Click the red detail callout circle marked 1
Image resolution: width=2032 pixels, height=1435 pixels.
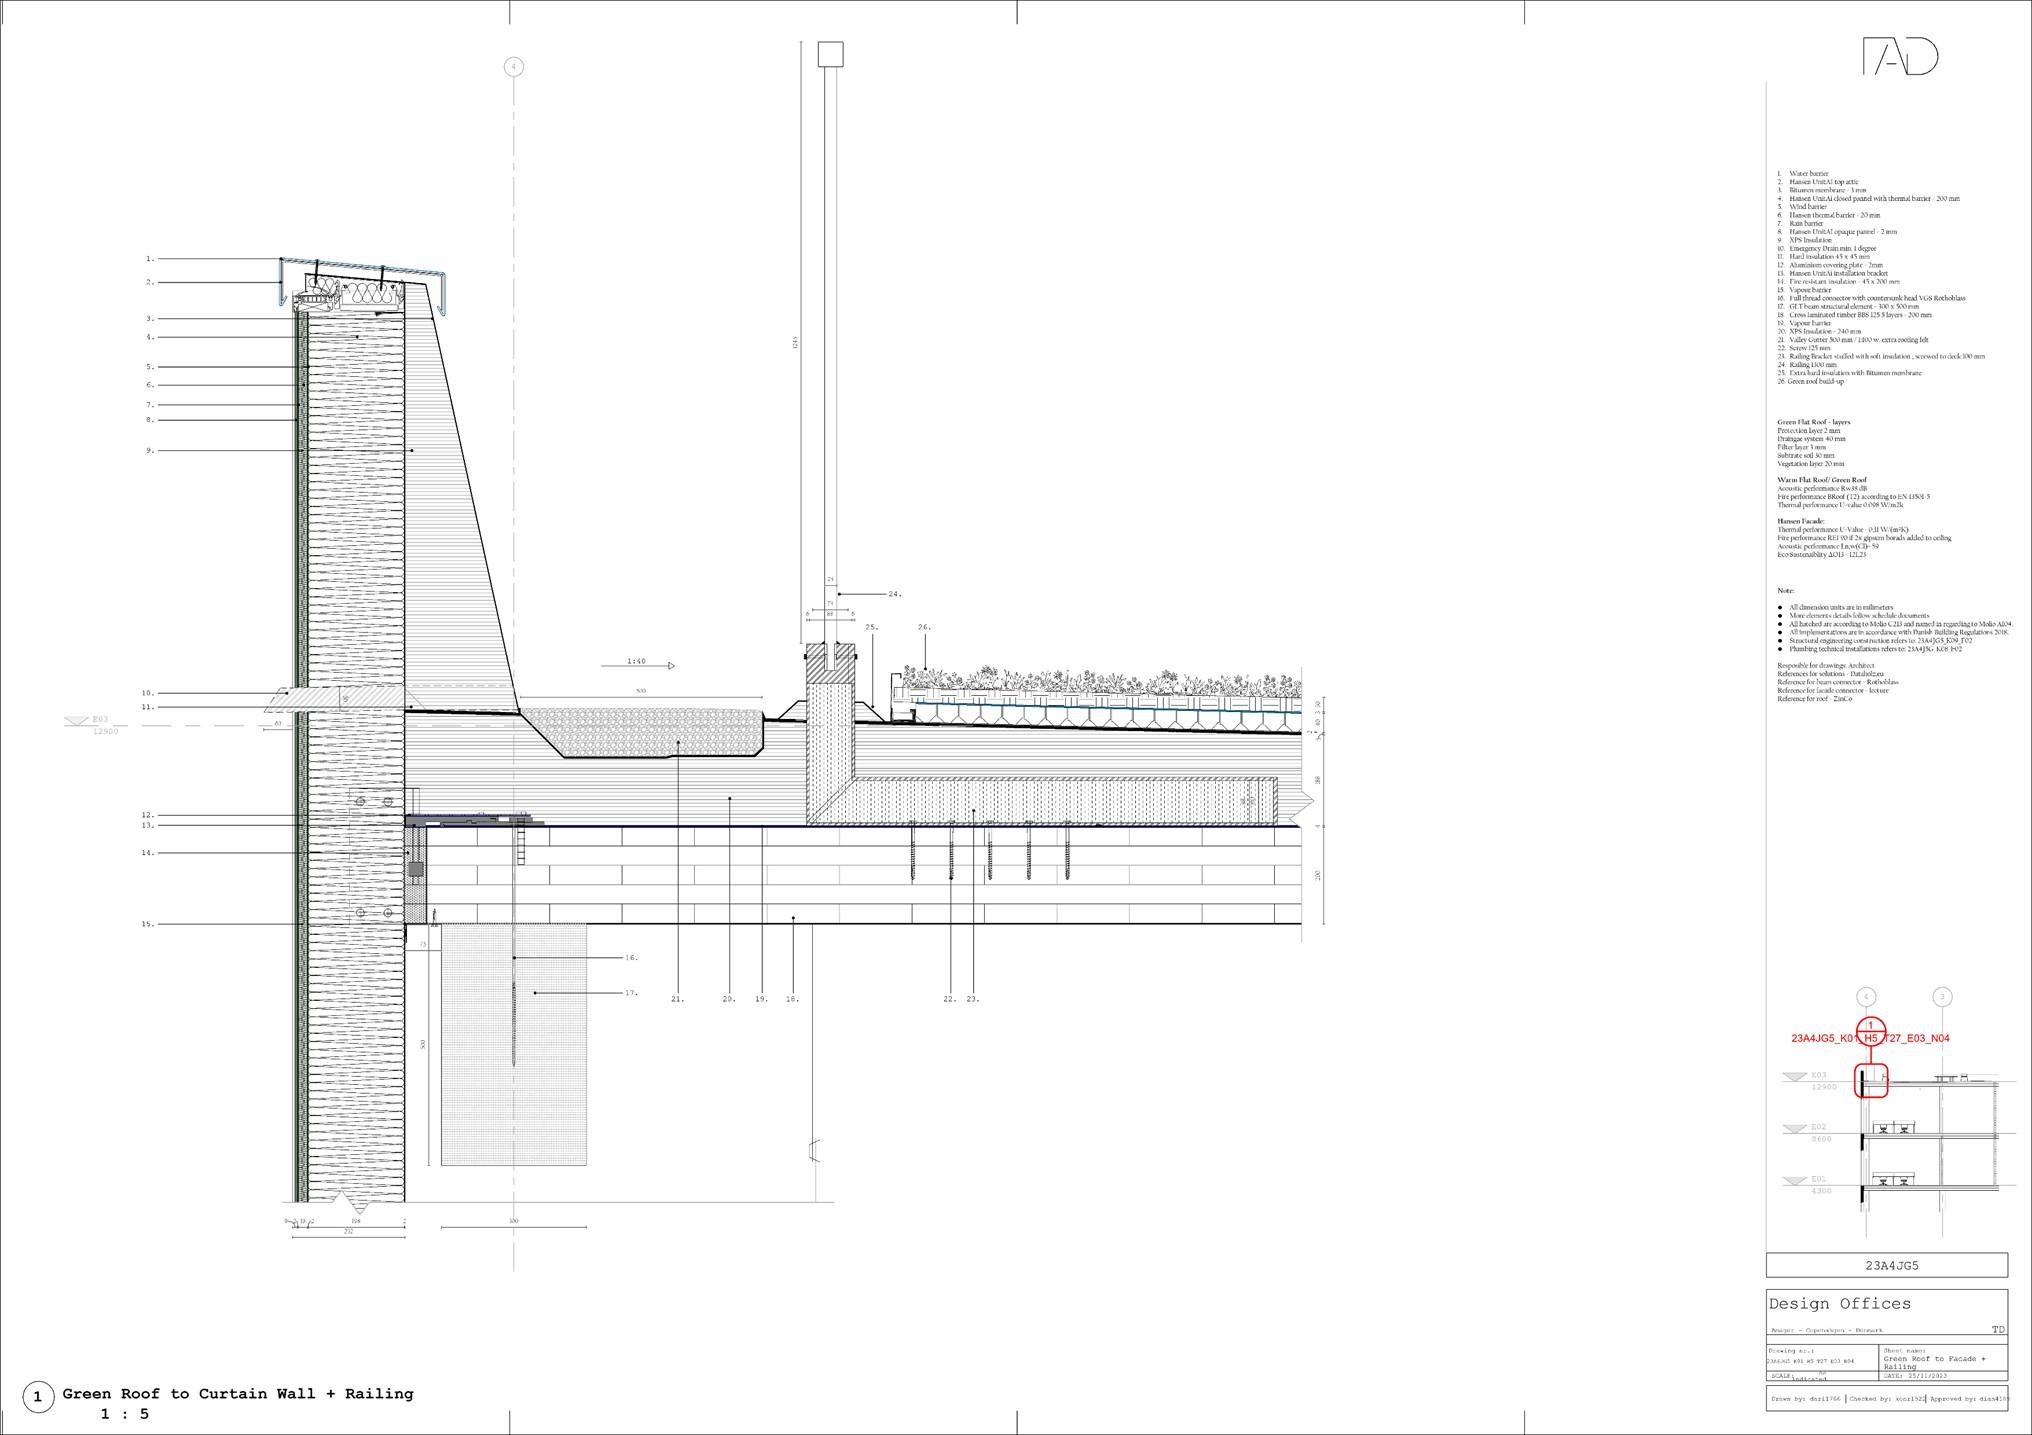[1870, 1027]
